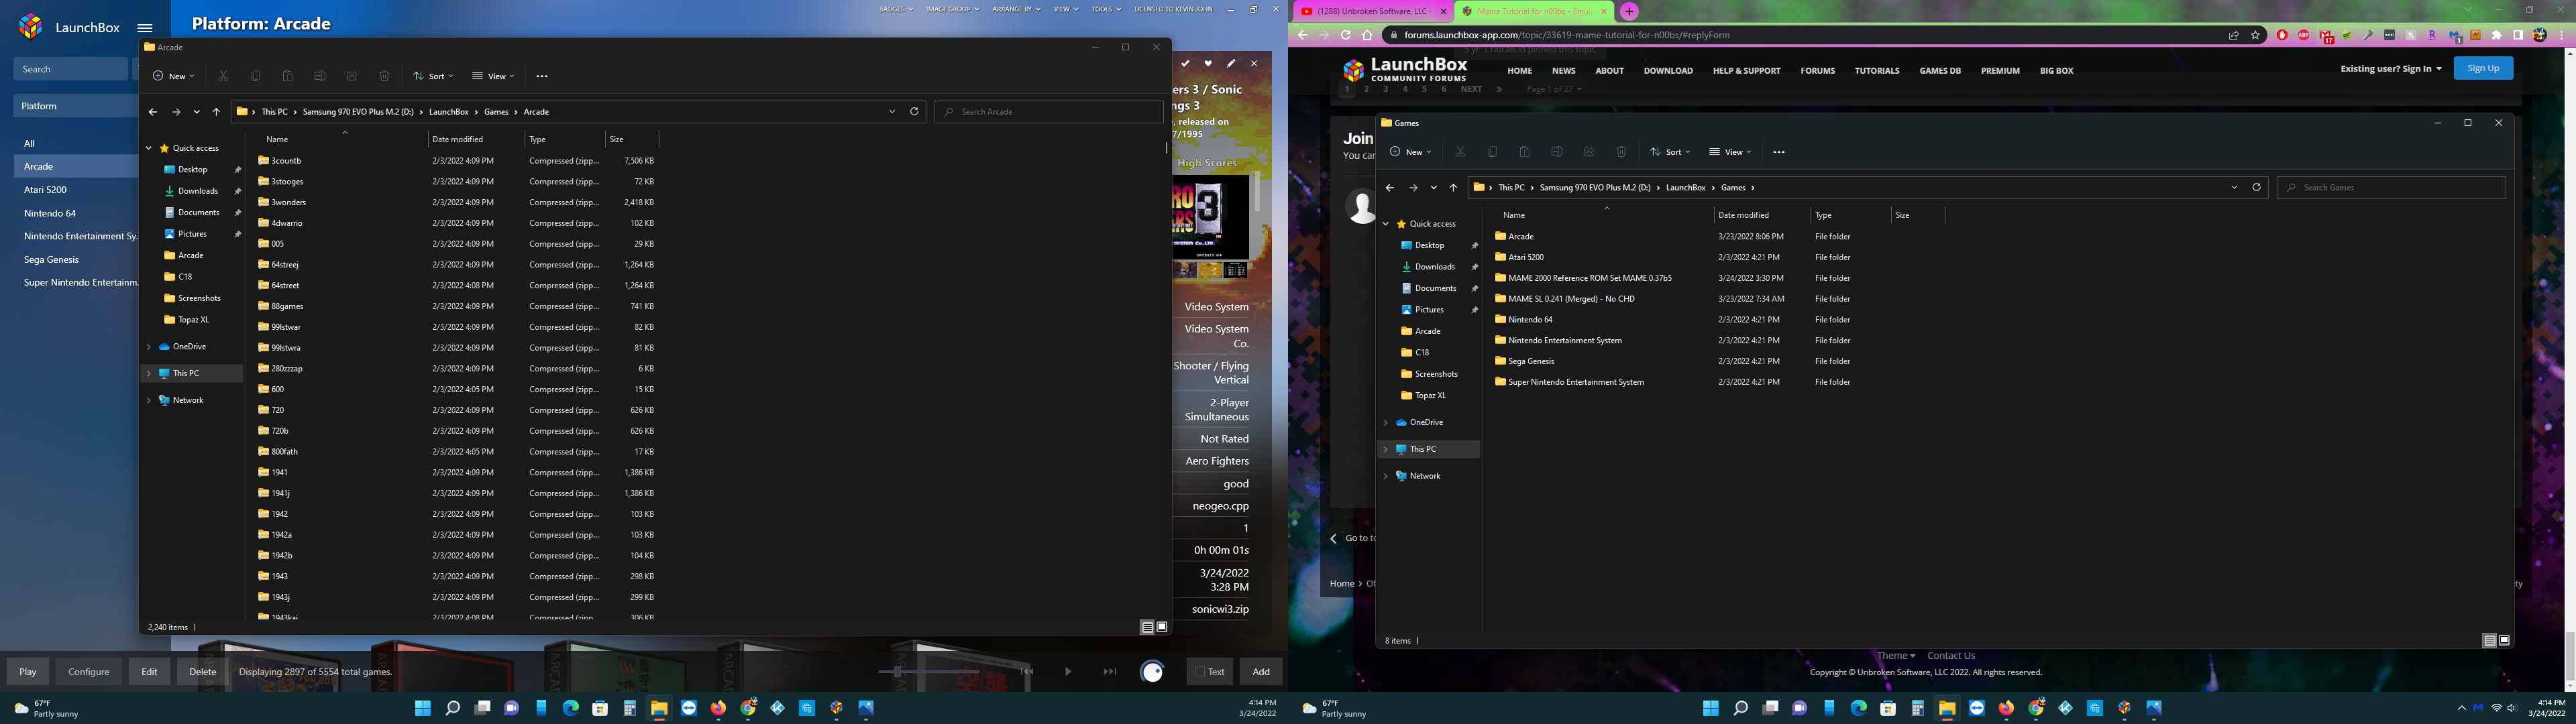Click the Contact Us footer link
2576x724 pixels.
[x=1951, y=656]
